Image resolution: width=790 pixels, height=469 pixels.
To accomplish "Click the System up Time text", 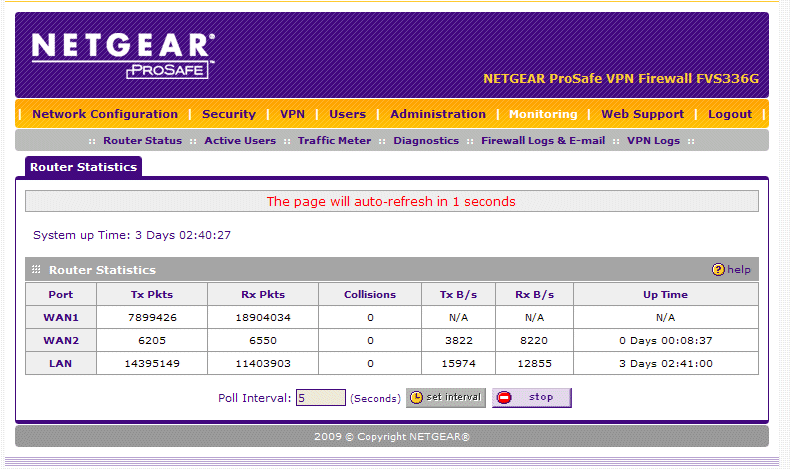I will [132, 235].
